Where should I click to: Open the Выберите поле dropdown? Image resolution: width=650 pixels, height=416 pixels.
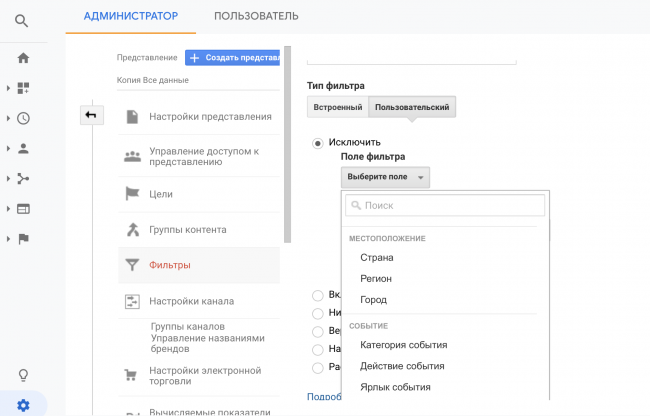point(386,177)
